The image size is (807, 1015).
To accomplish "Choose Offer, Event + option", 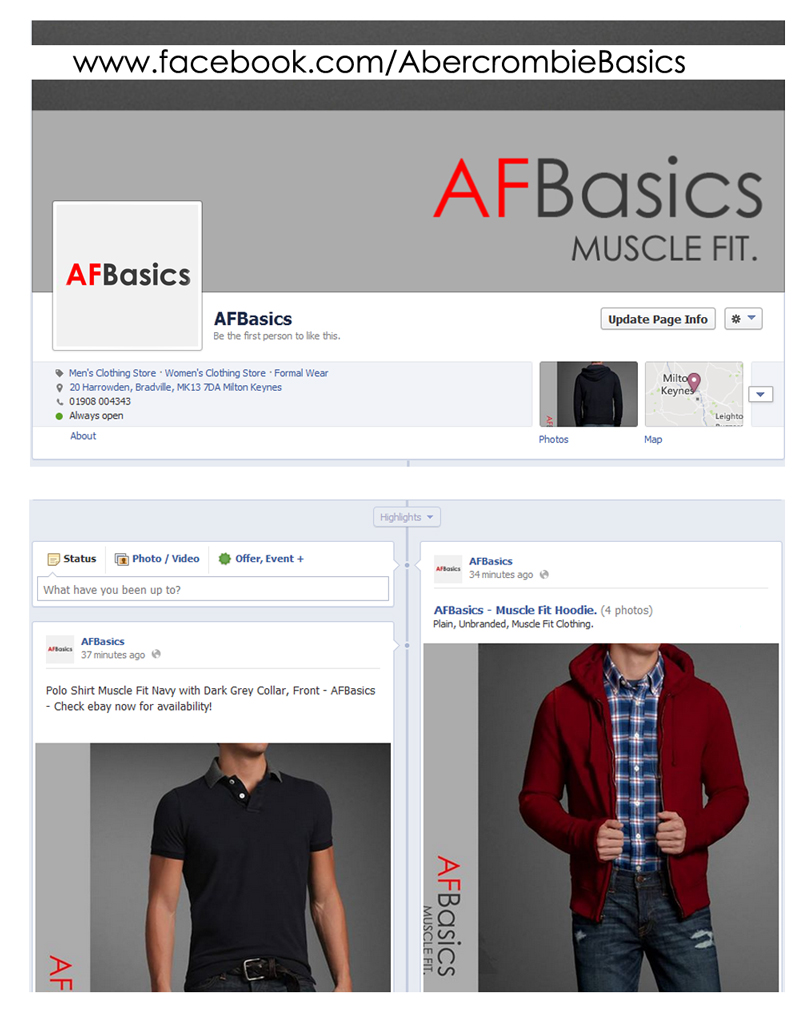I will (261, 559).
